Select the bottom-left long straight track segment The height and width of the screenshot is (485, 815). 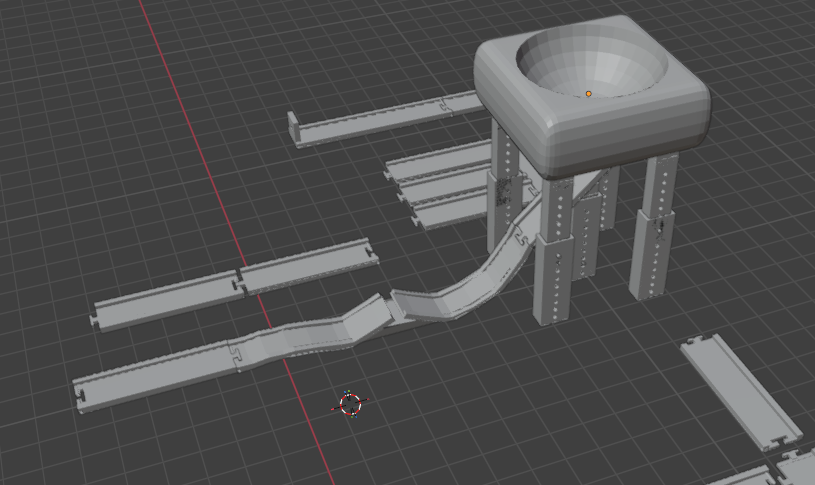click(x=156, y=375)
